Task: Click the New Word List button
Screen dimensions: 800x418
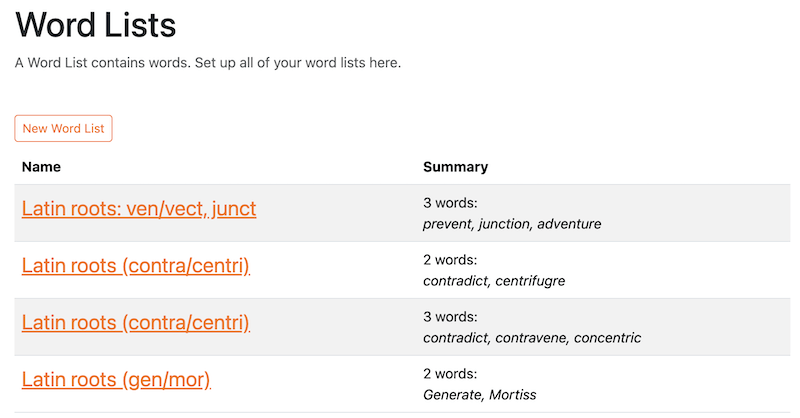Action: click(x=63, y=129)
